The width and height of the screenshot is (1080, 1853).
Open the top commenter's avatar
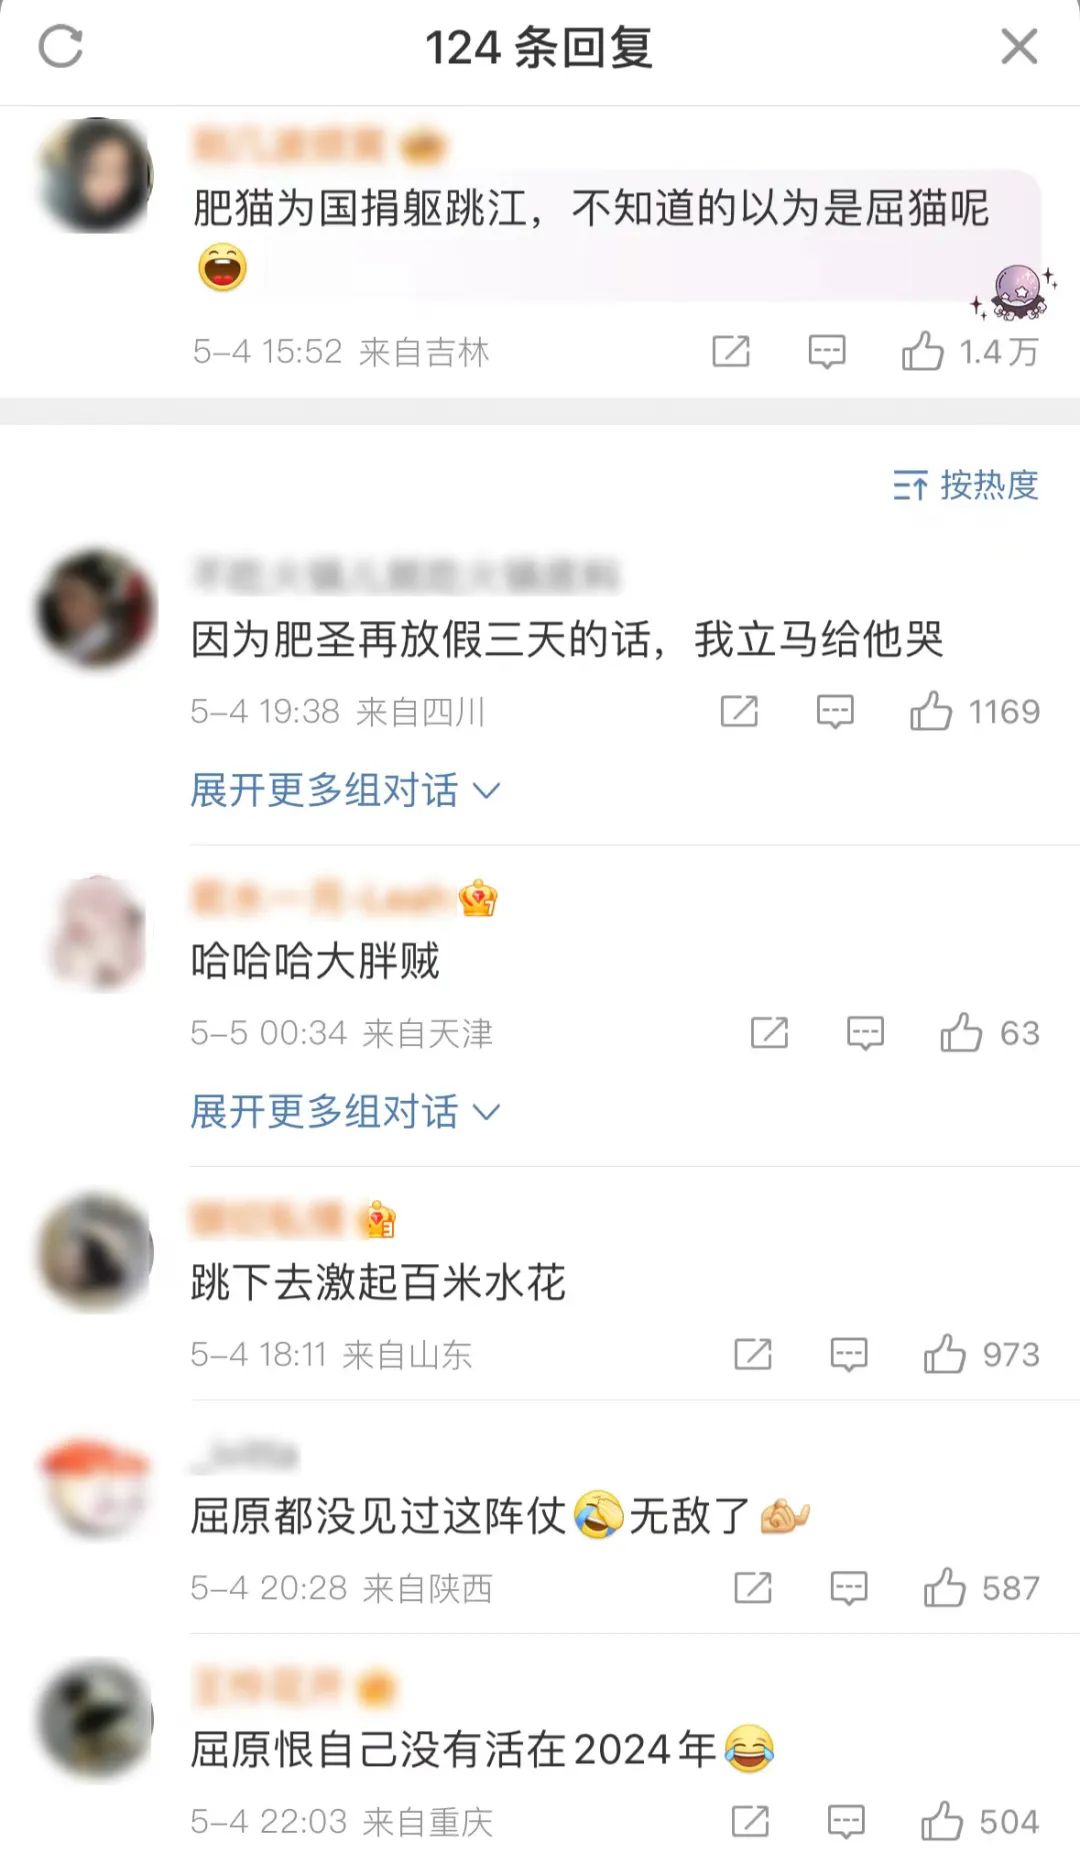(95, 175)
